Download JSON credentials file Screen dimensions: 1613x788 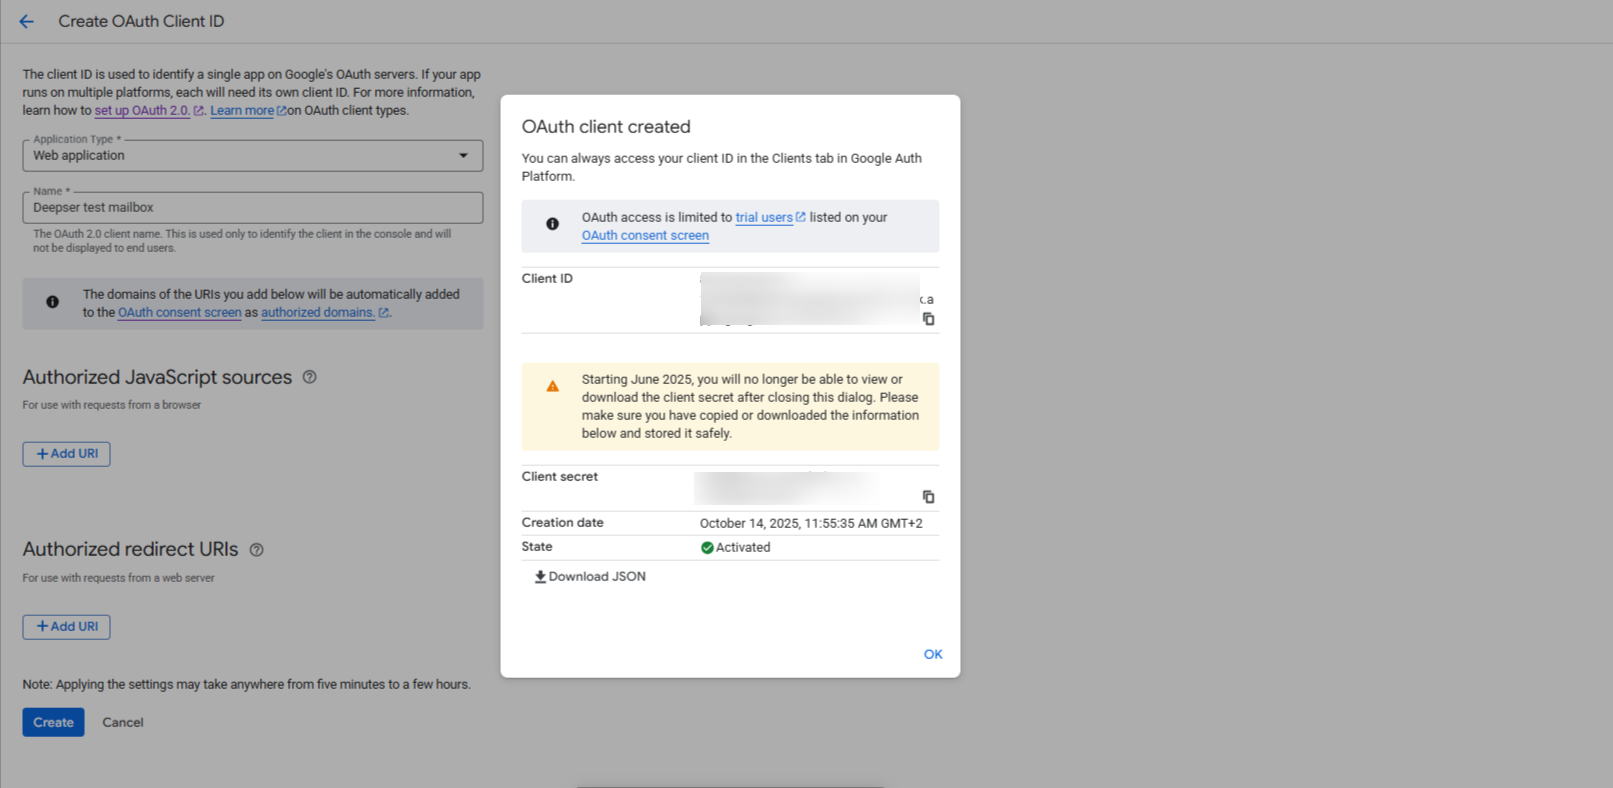pyautogui.click(x=590, y=577)
